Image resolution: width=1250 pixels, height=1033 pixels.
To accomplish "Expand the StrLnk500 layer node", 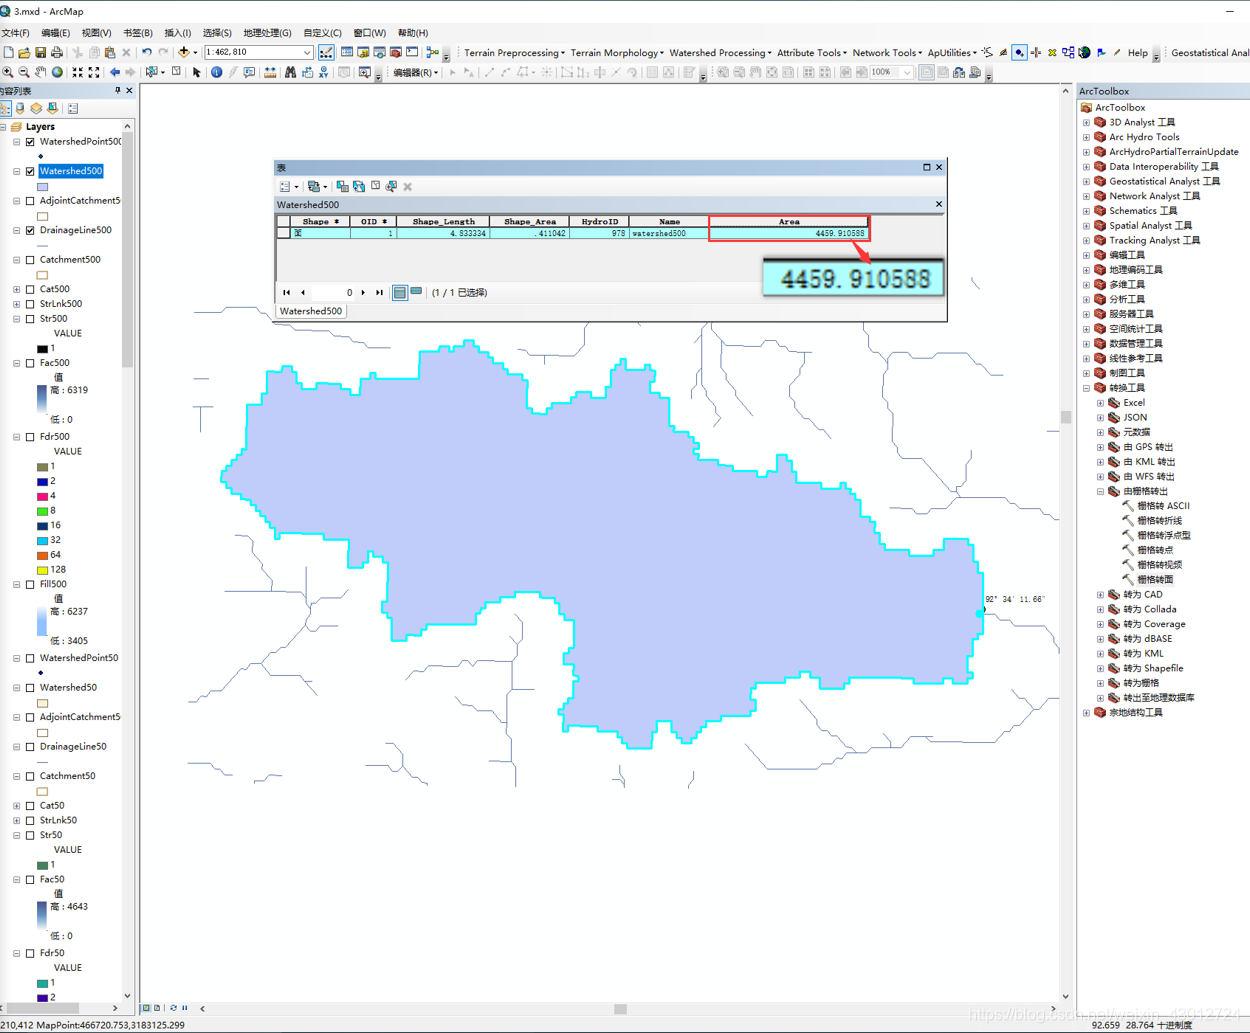I will 17,304.
